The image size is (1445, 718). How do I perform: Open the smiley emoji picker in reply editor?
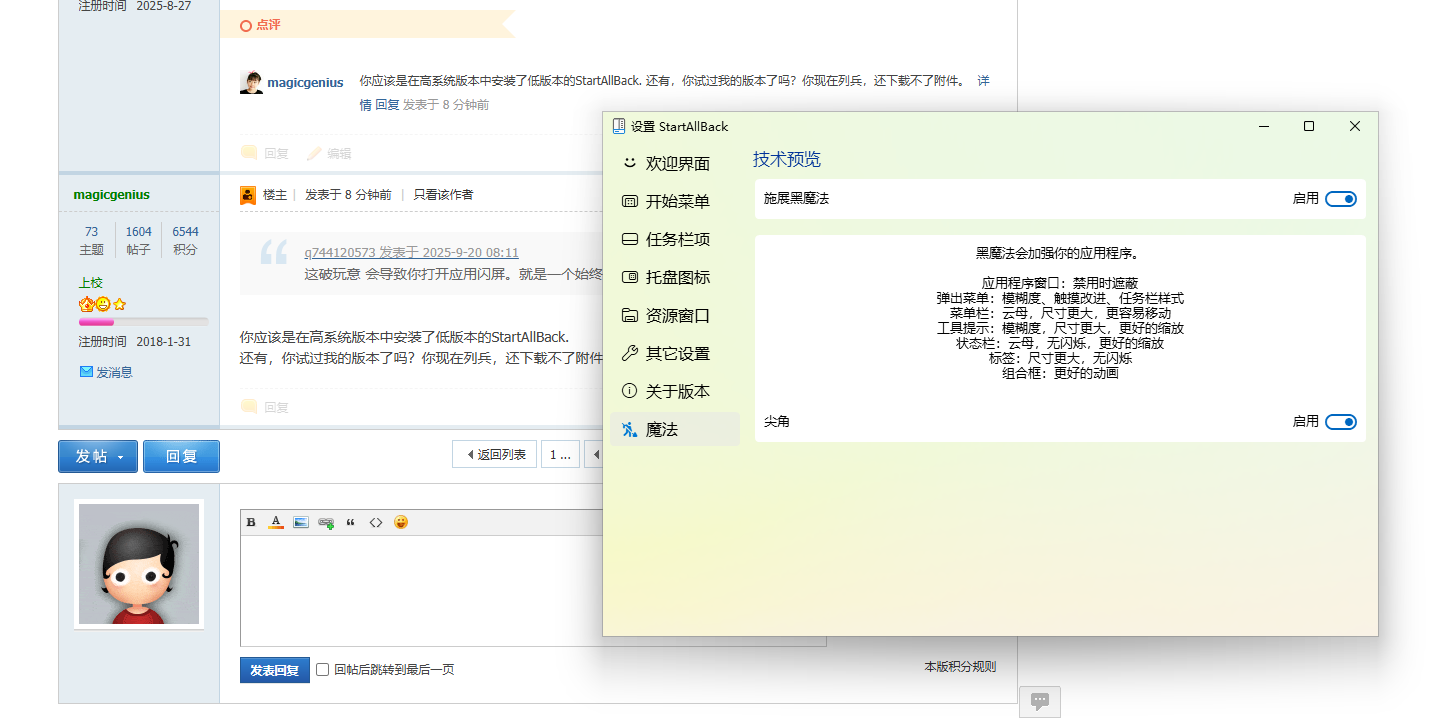point(401,522)
